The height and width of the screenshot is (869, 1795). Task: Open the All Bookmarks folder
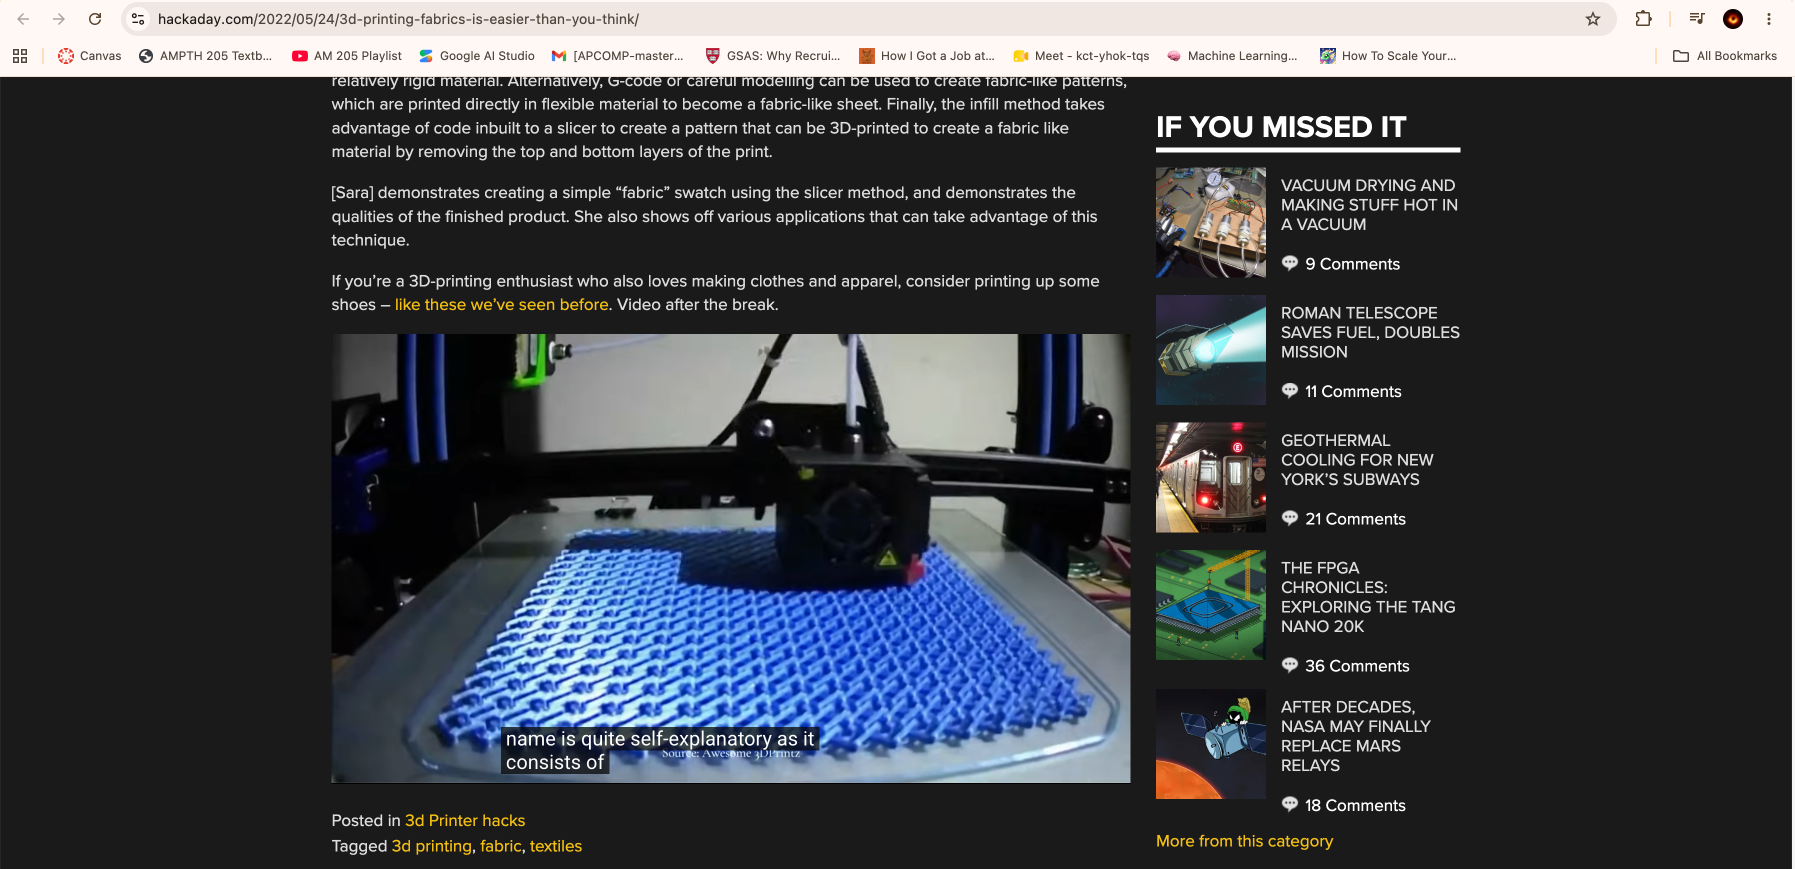[1725, 56]
